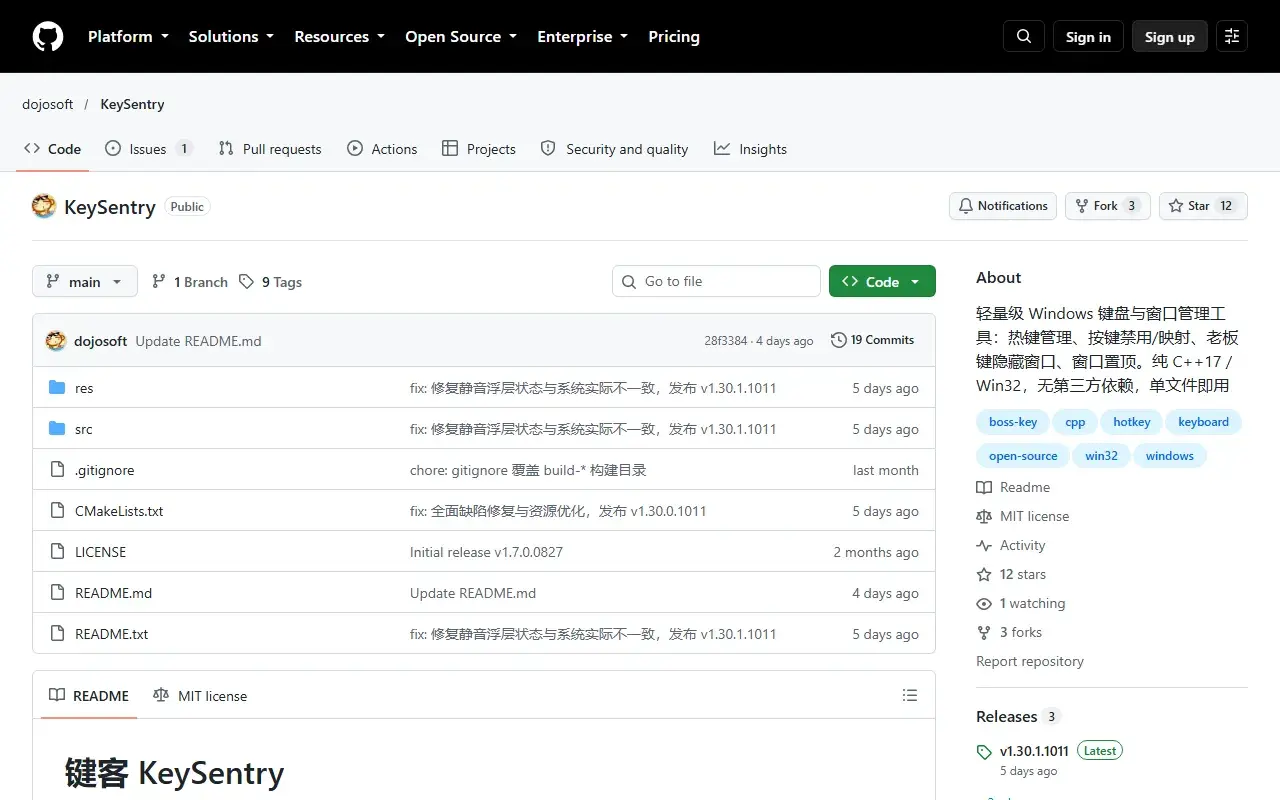Click the dojosoft owner link in breadcrumb

[x=48, y=104]
